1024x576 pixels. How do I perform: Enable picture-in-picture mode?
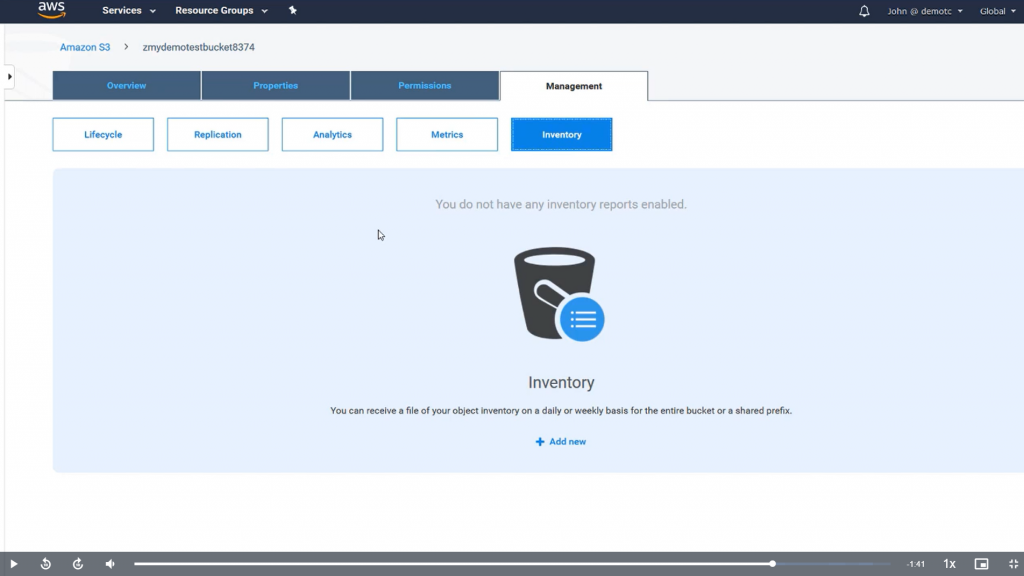[x=982, y=564]
